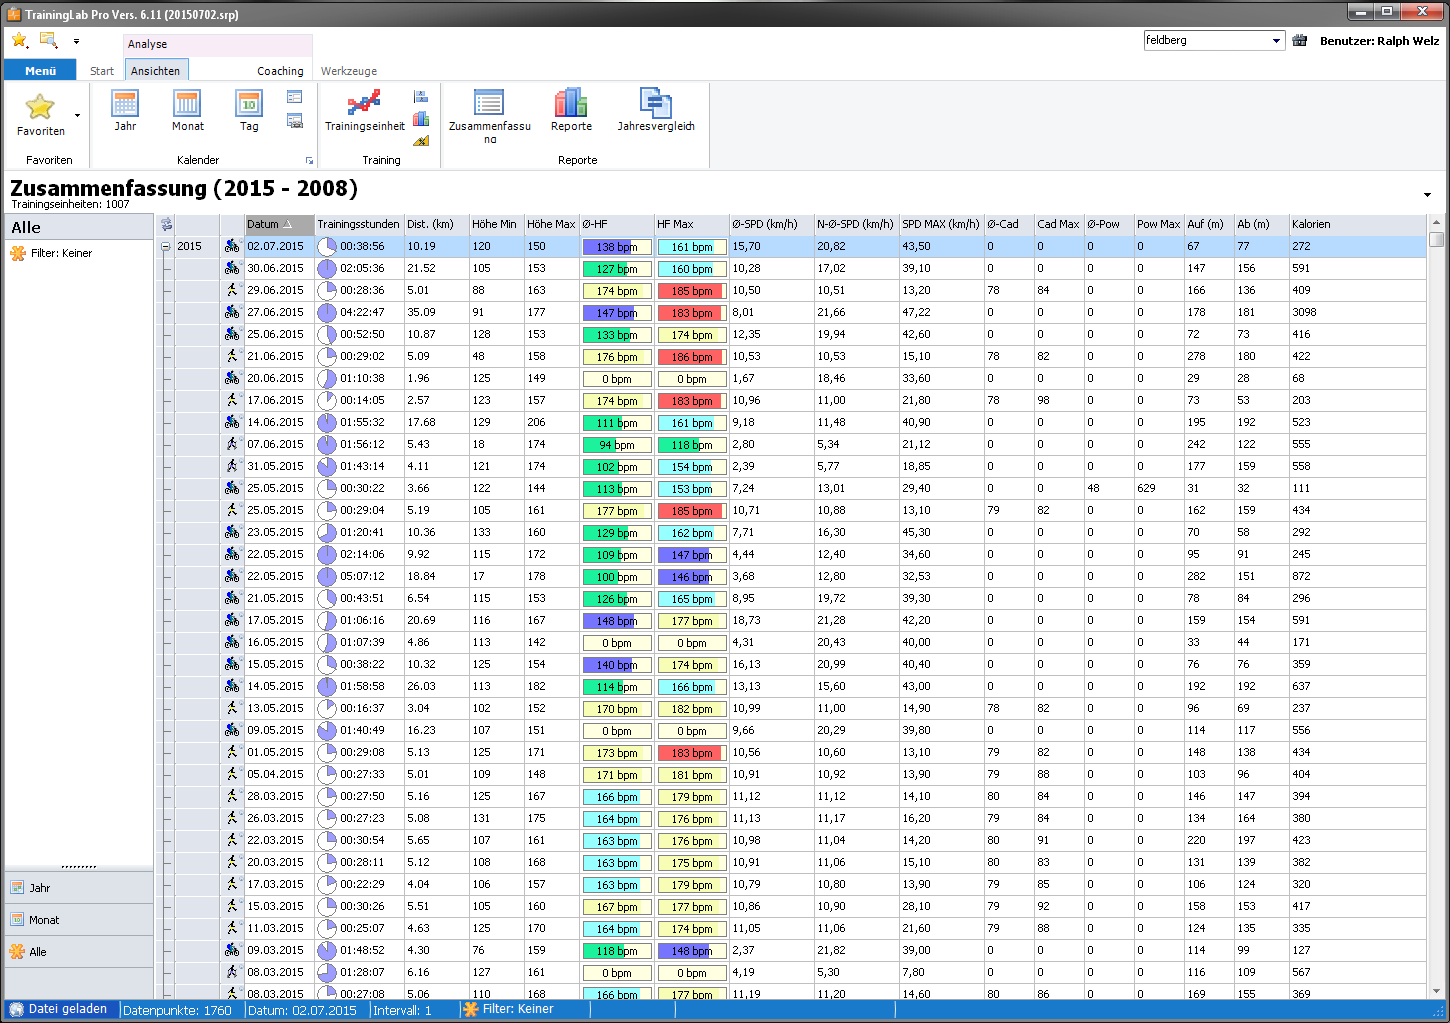This screenshot has height=1023, width=1450.
Task: Click the activity icon in row 07.06.2015
Action: [x=232, y=444]
